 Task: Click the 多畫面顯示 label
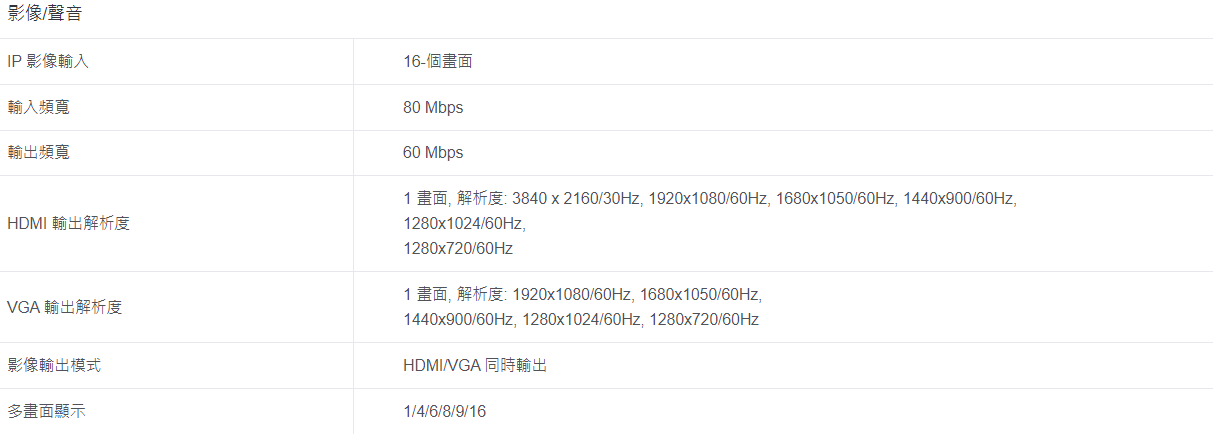click(x=46, y=411)
